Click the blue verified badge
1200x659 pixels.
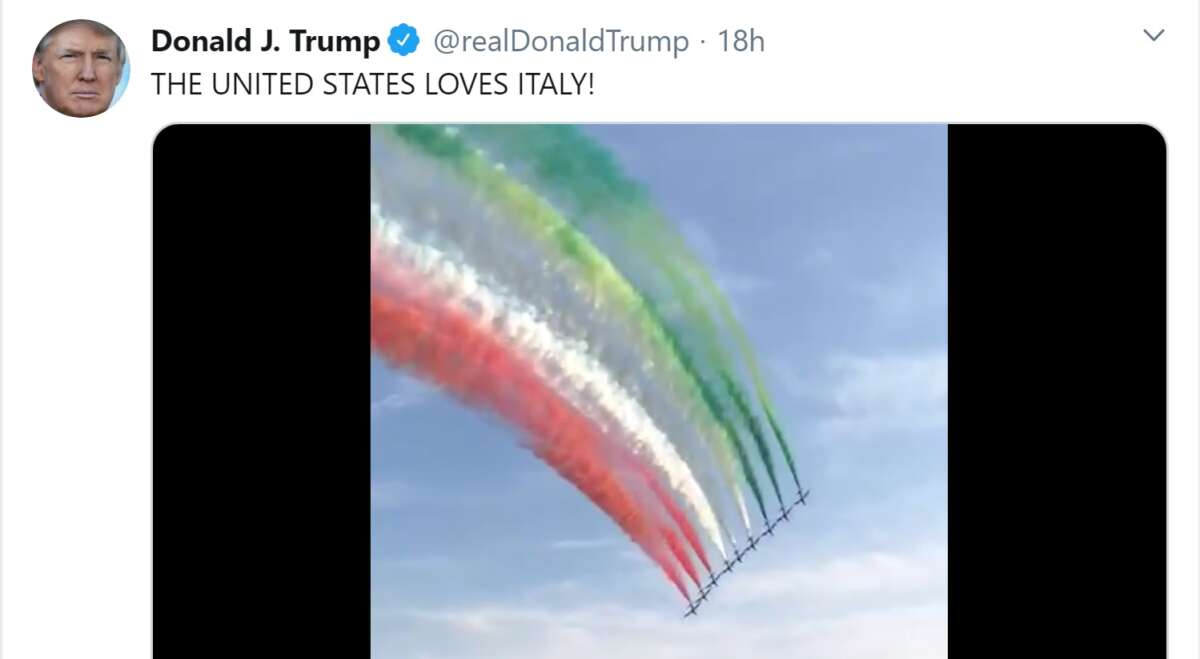coord(403,42)
